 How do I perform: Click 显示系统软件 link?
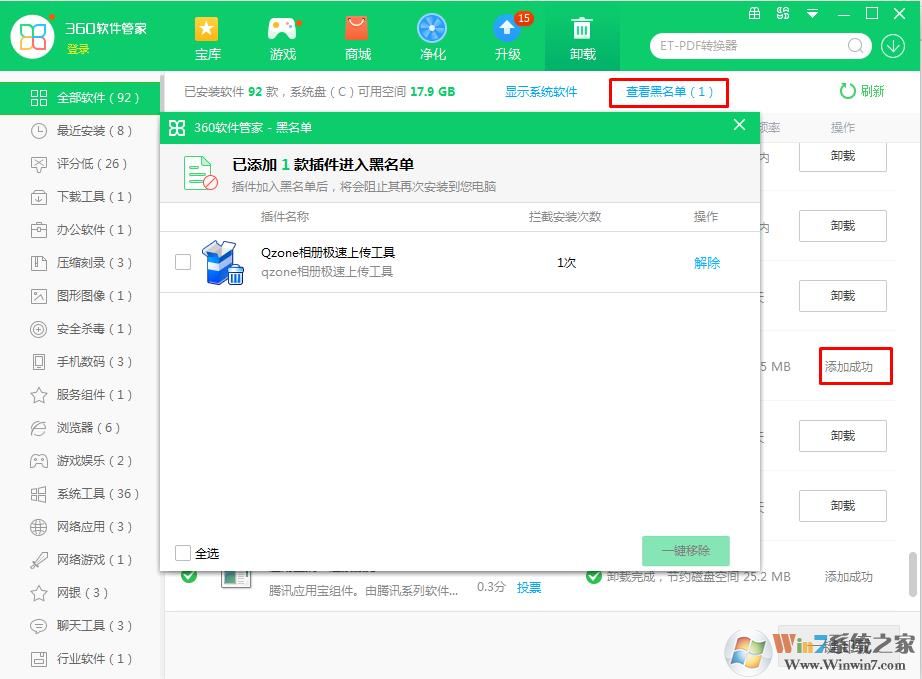(x=541, y=92)
